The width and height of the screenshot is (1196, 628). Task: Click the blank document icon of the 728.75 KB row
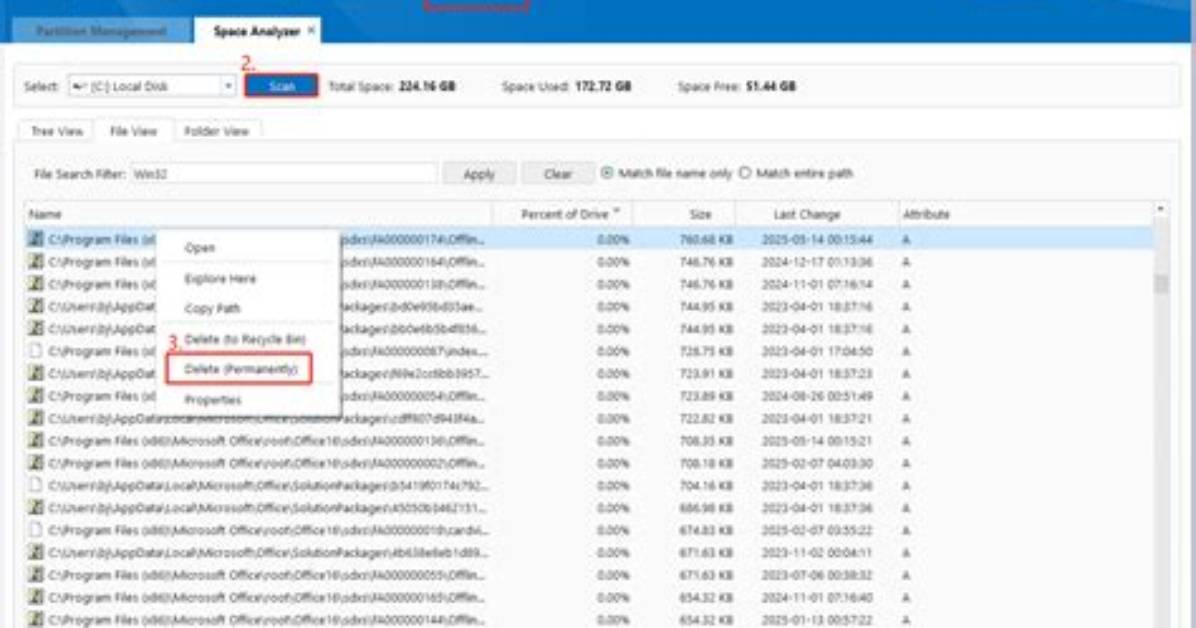tap(36, 351)
